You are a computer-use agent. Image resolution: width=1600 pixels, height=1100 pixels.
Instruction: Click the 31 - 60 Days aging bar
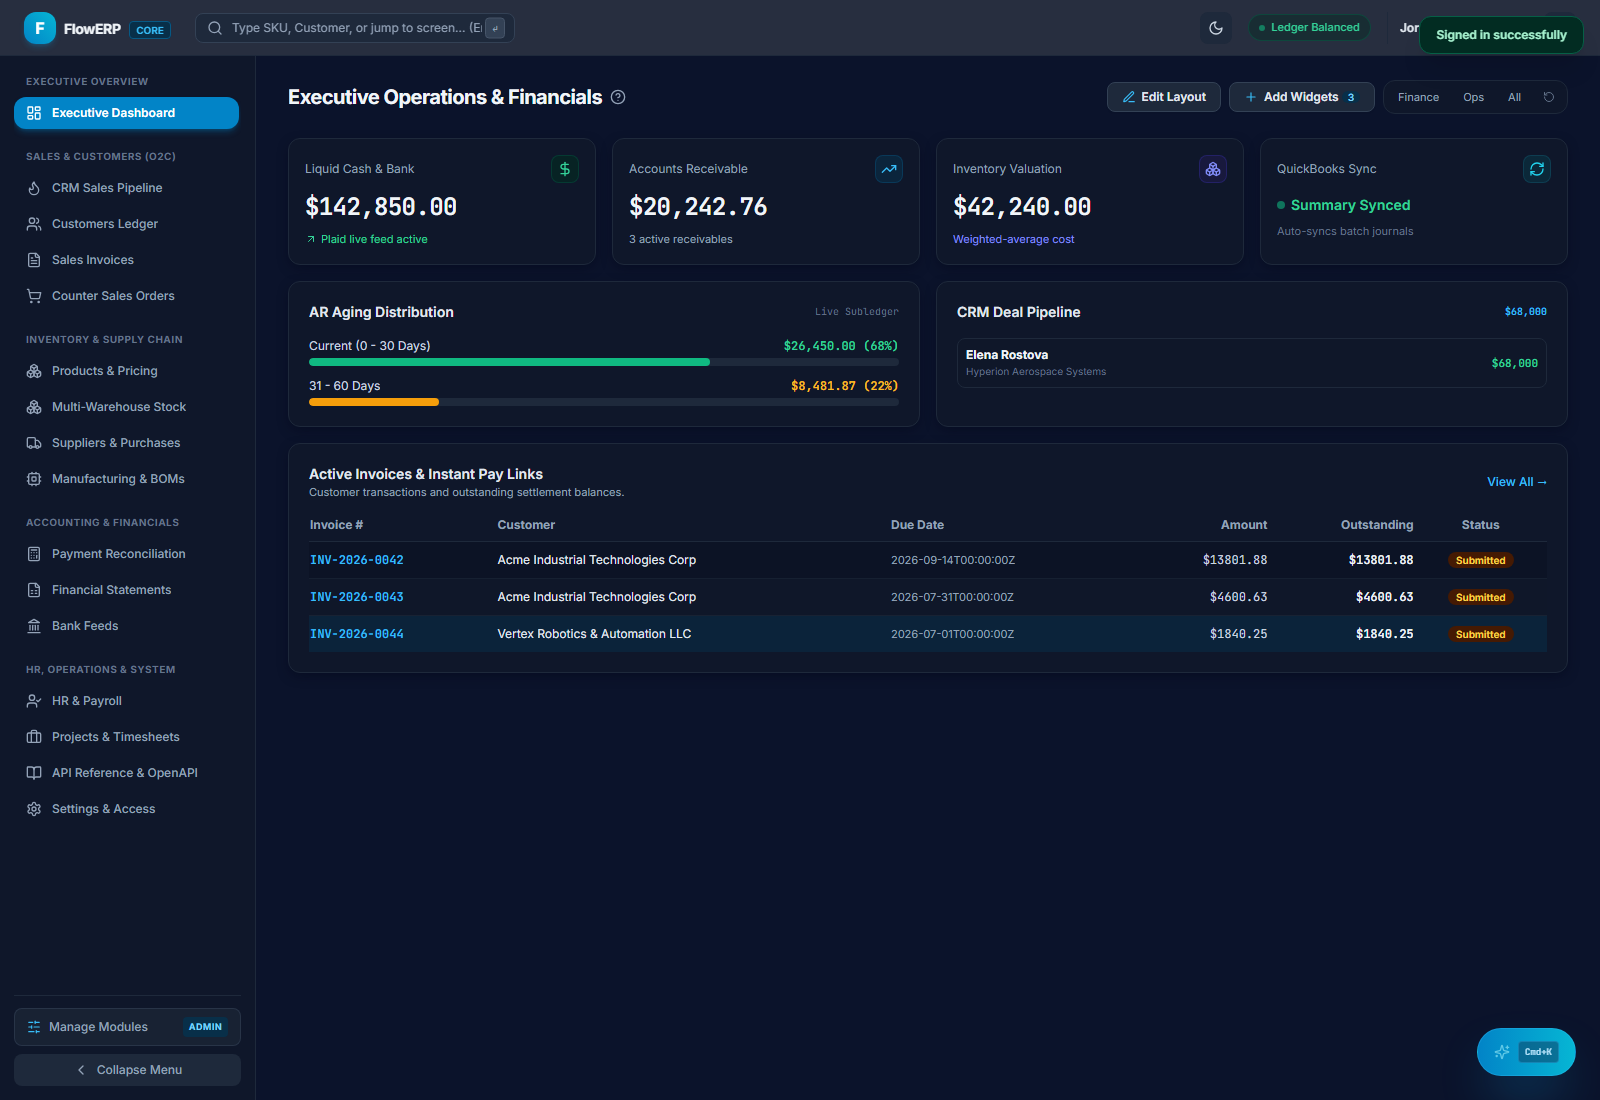pos(604,402)
